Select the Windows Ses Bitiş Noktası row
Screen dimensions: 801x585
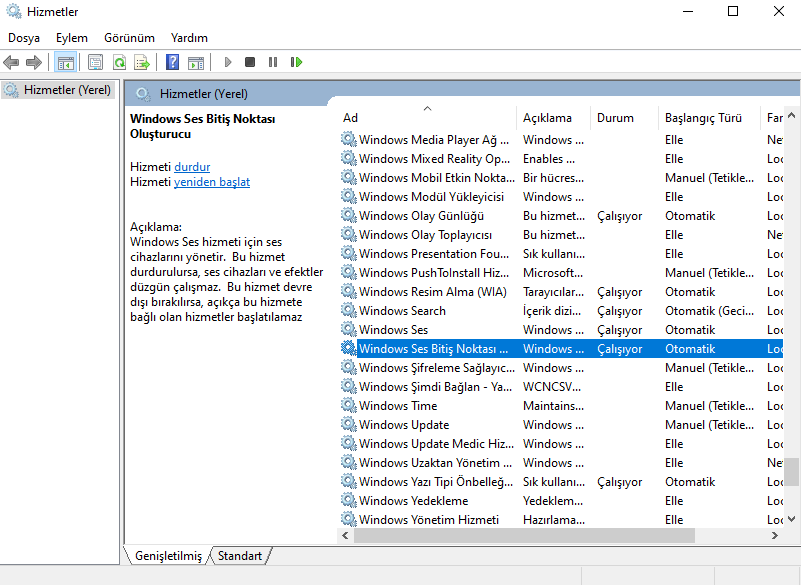click(560, 348)
